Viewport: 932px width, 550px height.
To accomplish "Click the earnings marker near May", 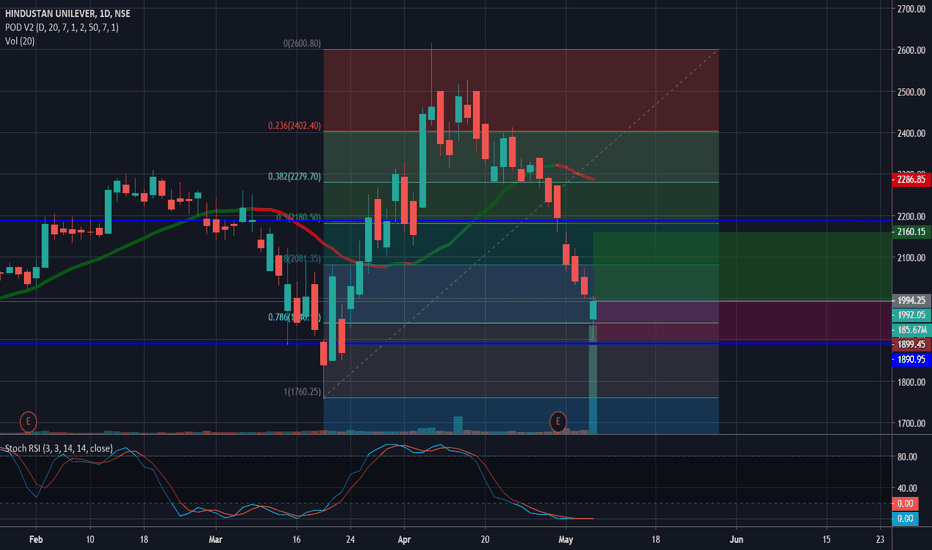I will coord(558,422).
